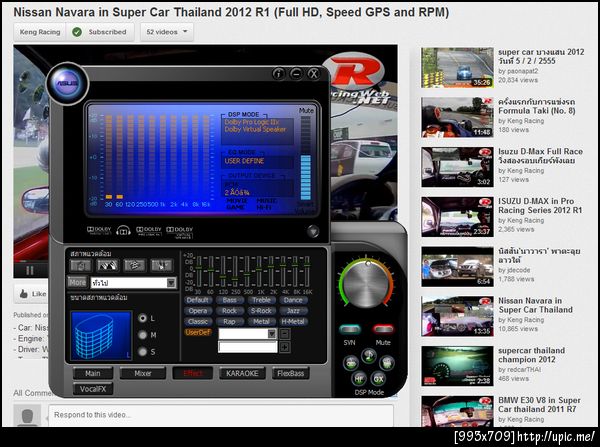Click the master volume knob
This screenshot has width=600, height=447.
click(x=366, y=283)
